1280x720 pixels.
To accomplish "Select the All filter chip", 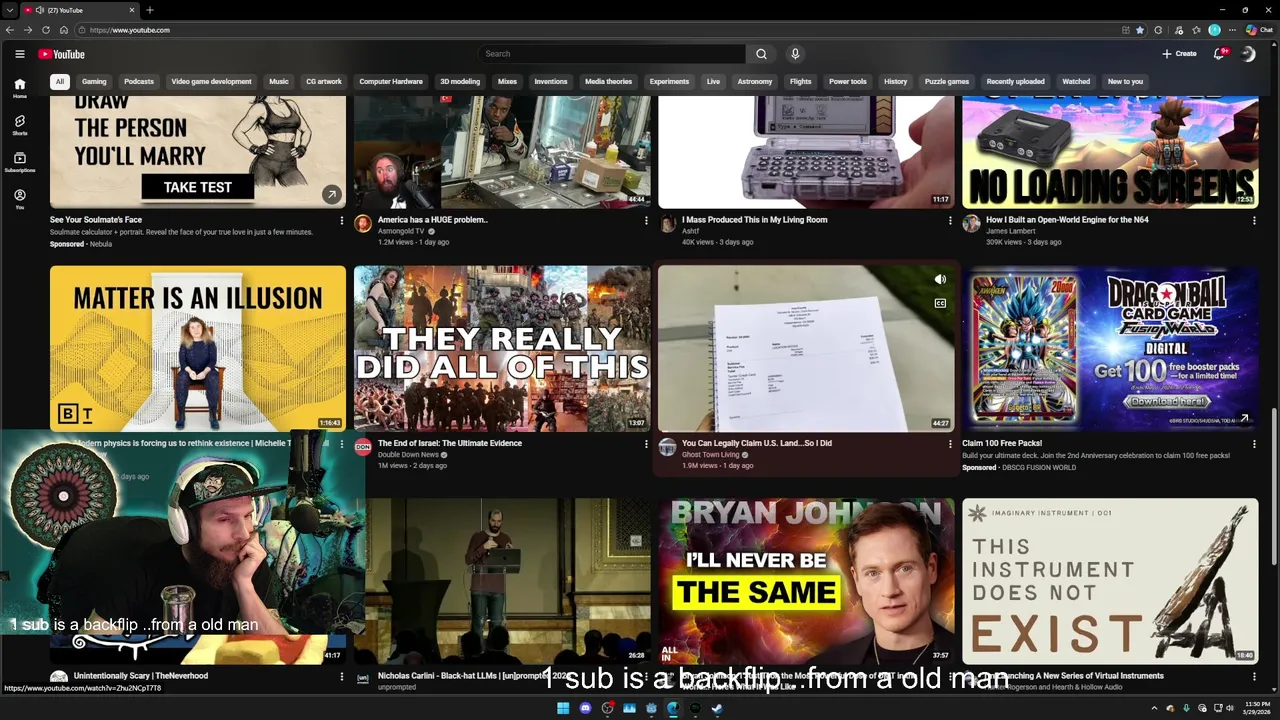I will click(x=60, y=82).
